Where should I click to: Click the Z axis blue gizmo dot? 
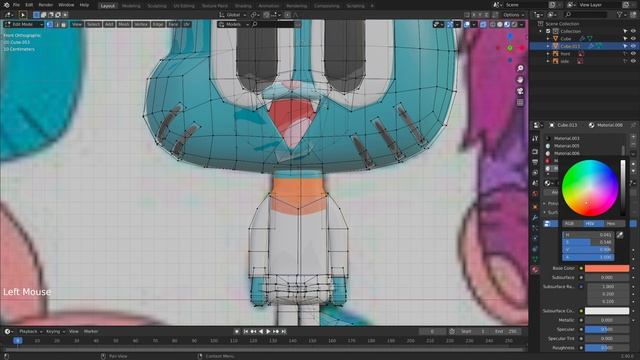pyautogui.click(x=510, y=37)
